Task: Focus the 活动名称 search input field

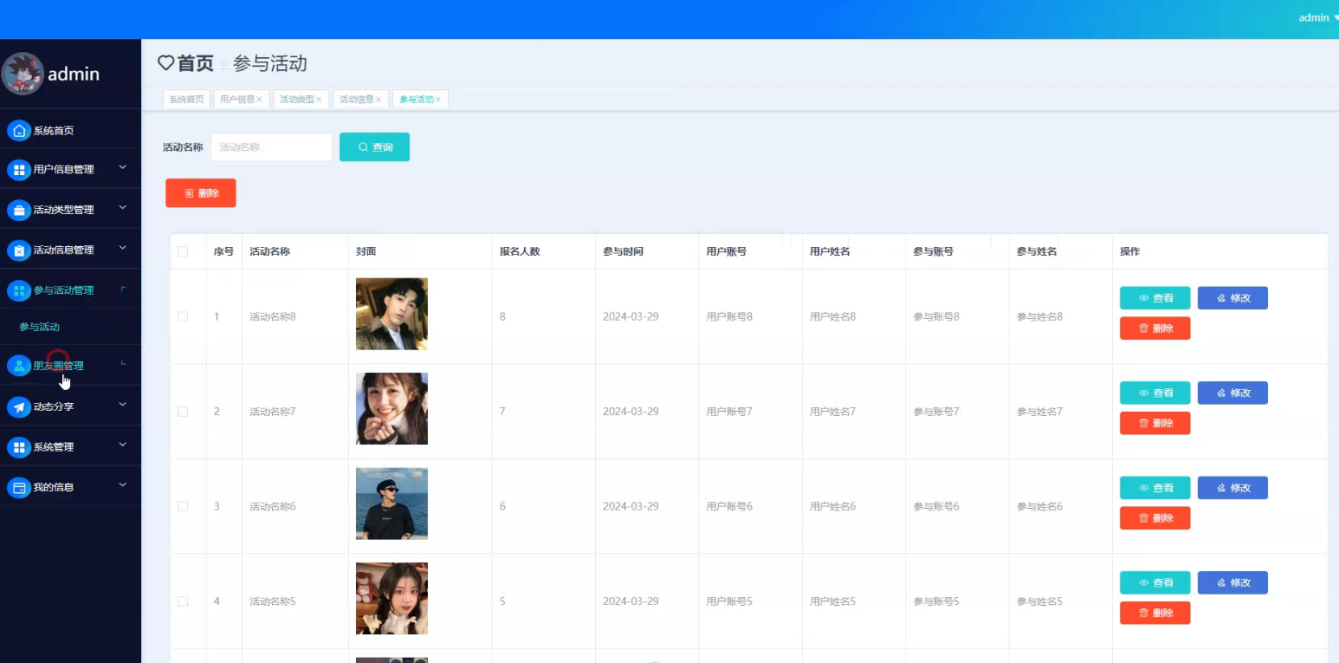Action: click(271, 147)
